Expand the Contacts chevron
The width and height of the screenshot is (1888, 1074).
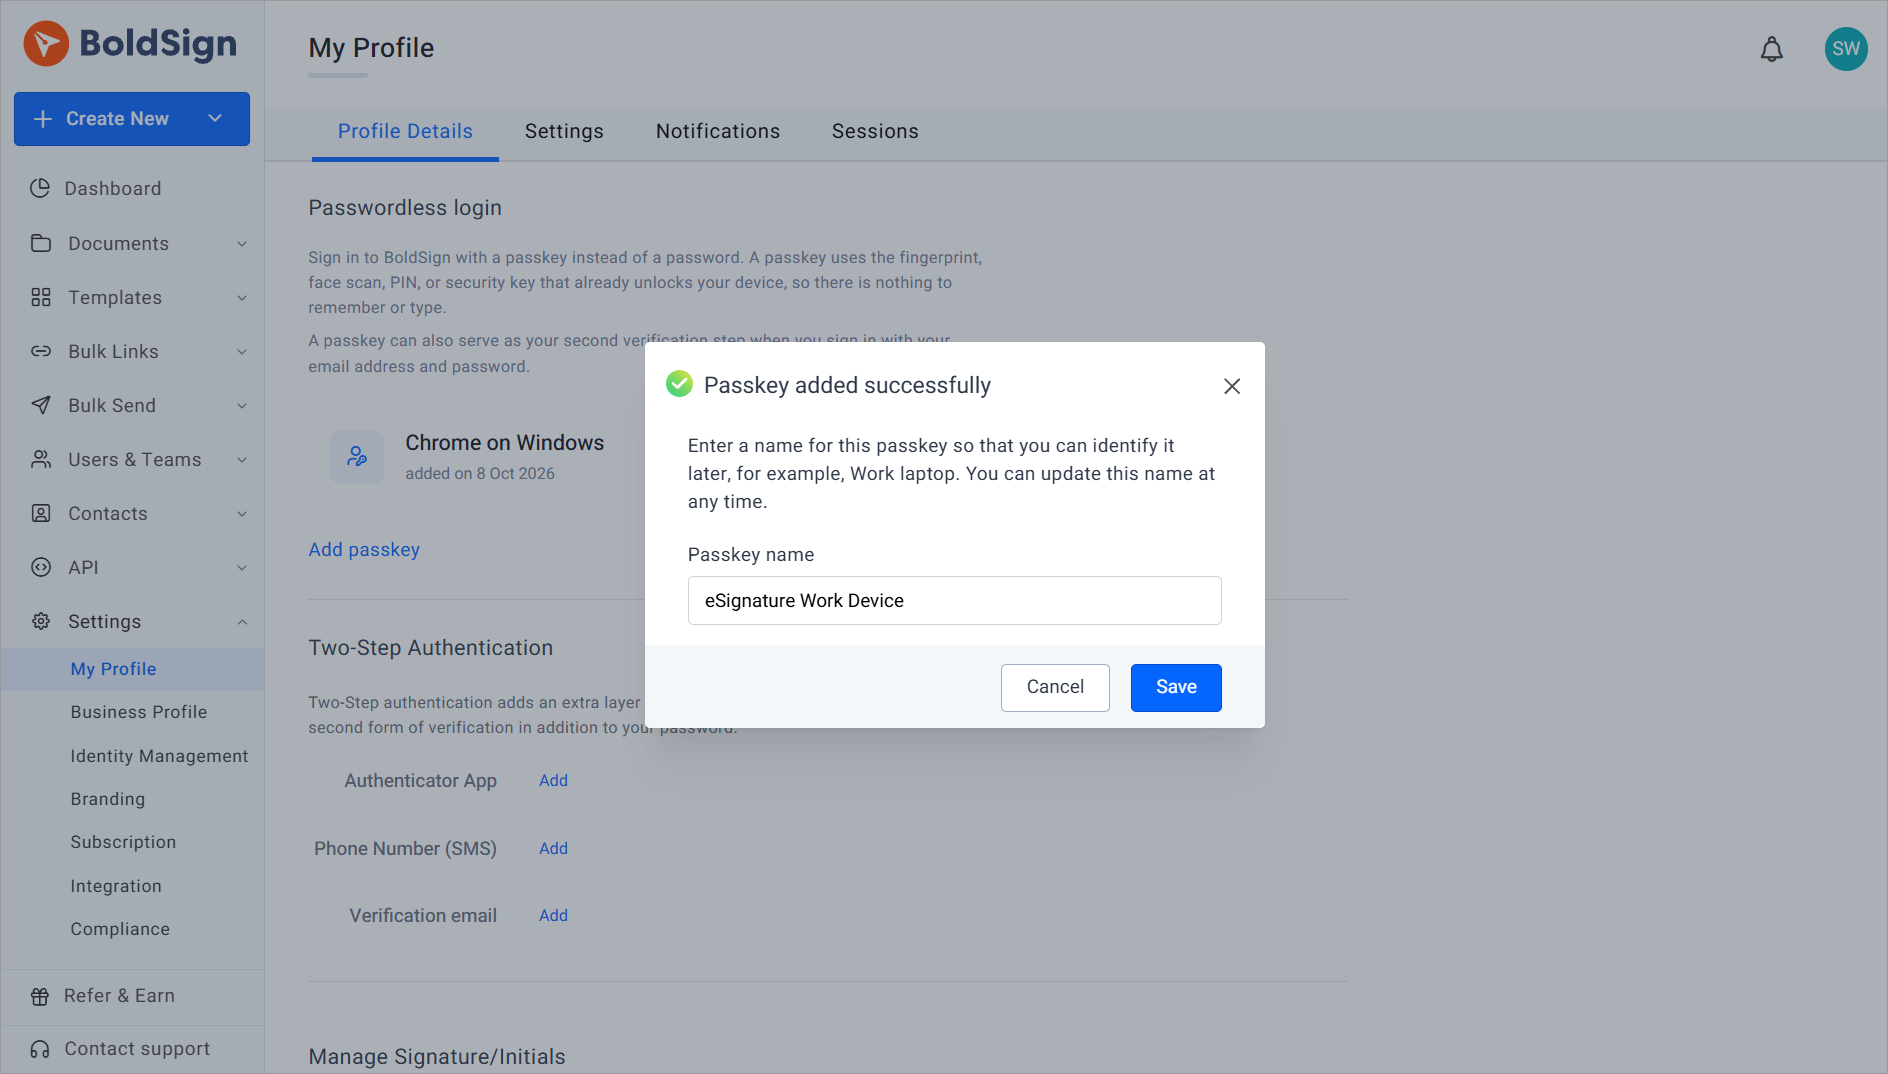point(242,514)
